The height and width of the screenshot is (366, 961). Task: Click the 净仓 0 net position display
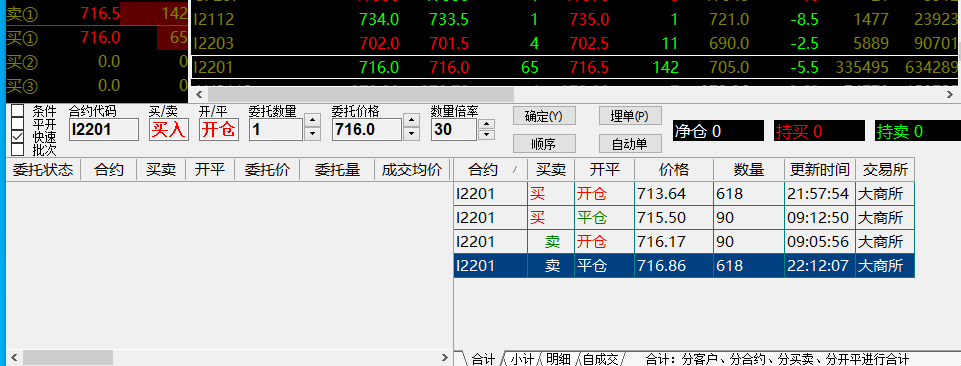point(718,131)
